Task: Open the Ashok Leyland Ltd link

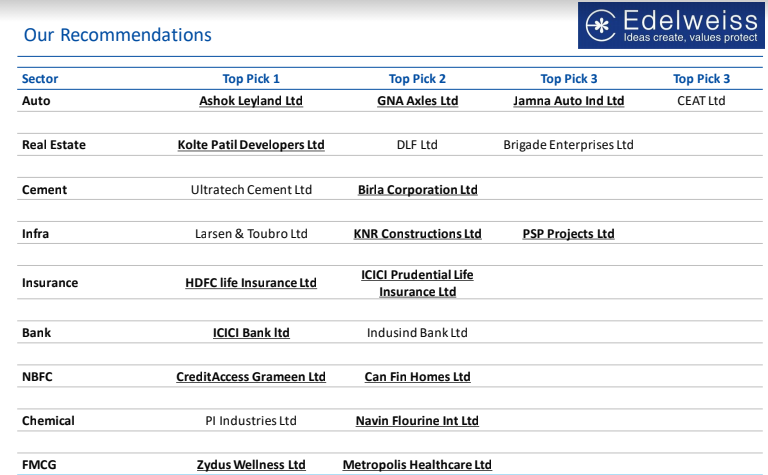Action: click(251, 101)
